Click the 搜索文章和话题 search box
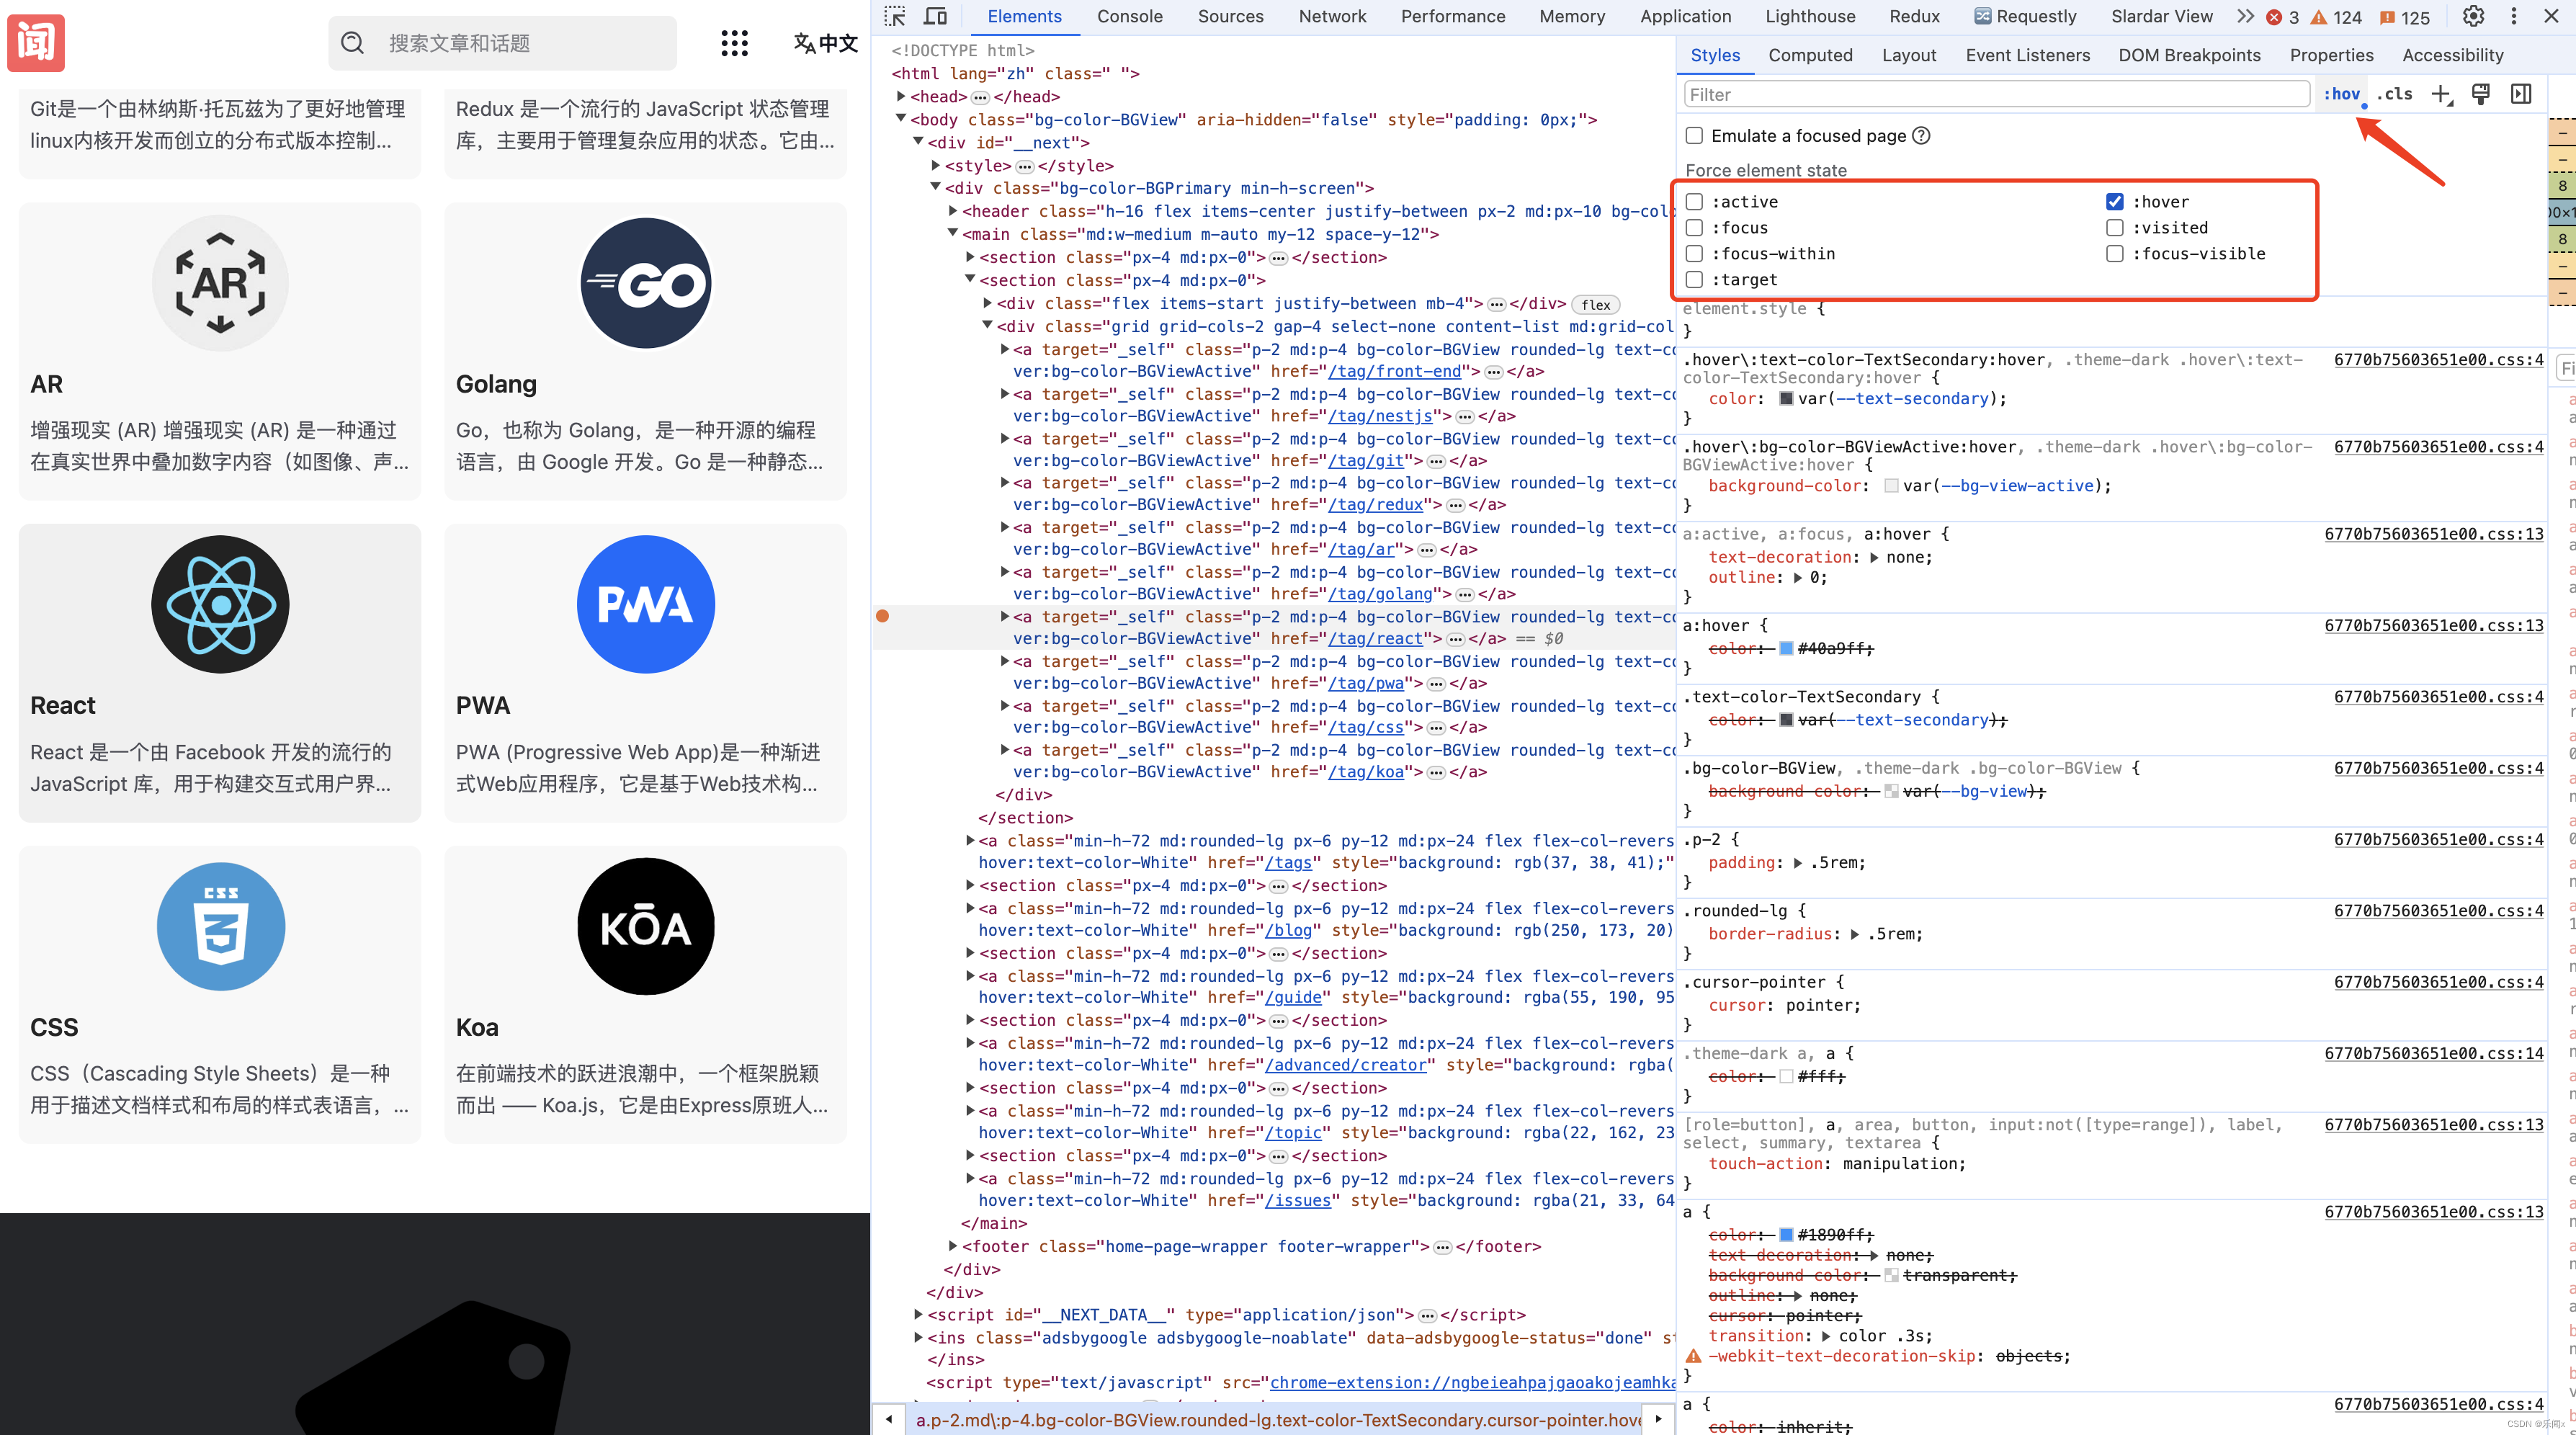2576x1435 pixels. pyautogui.click(x=502, y=43)
